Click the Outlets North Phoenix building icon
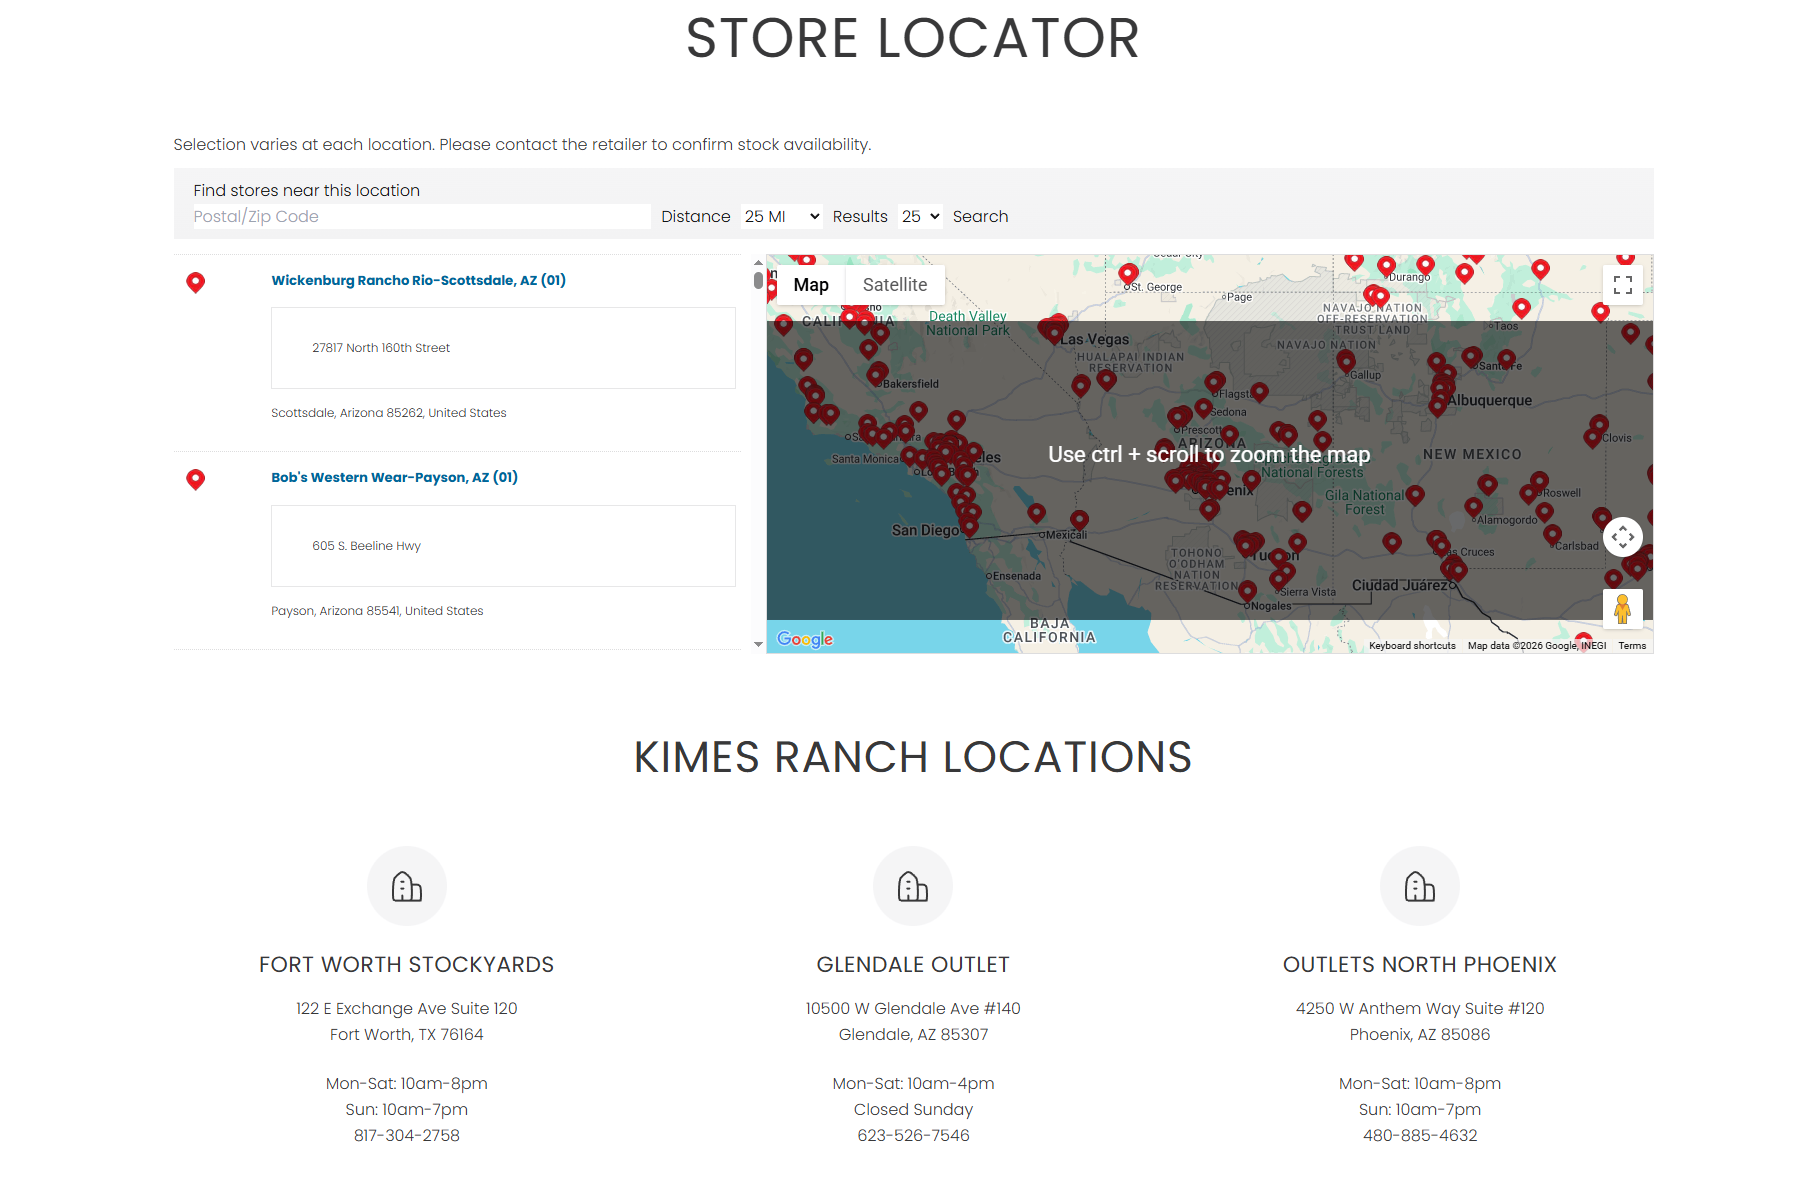1797x1196 pixels. point(1419,887)
